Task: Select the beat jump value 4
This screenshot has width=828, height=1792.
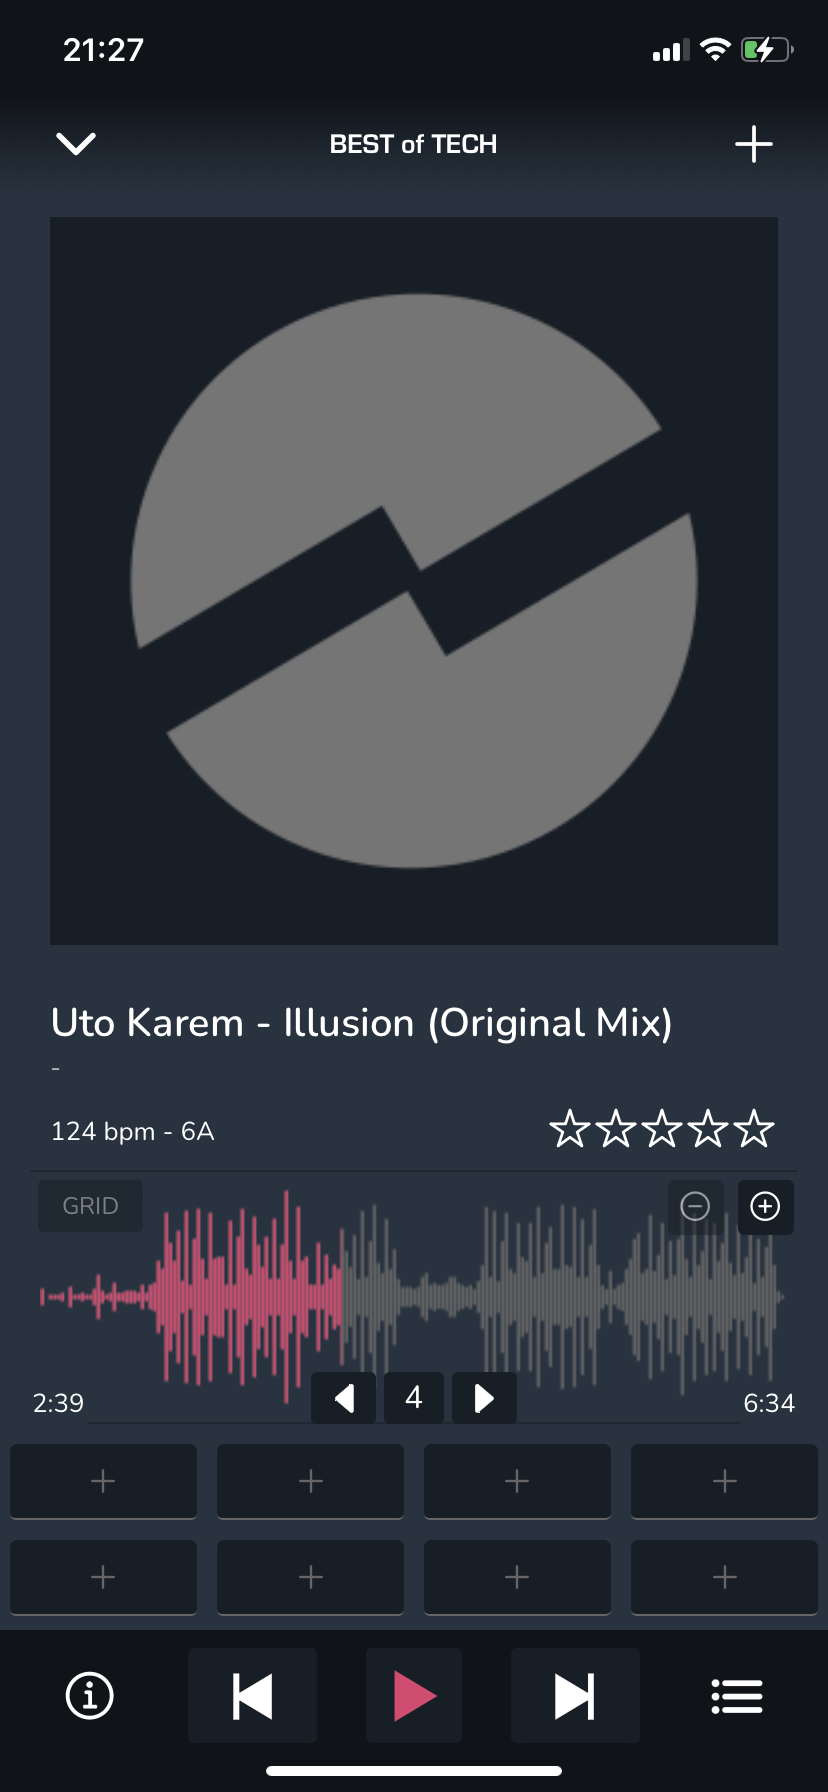Action: coord(414,1398)
